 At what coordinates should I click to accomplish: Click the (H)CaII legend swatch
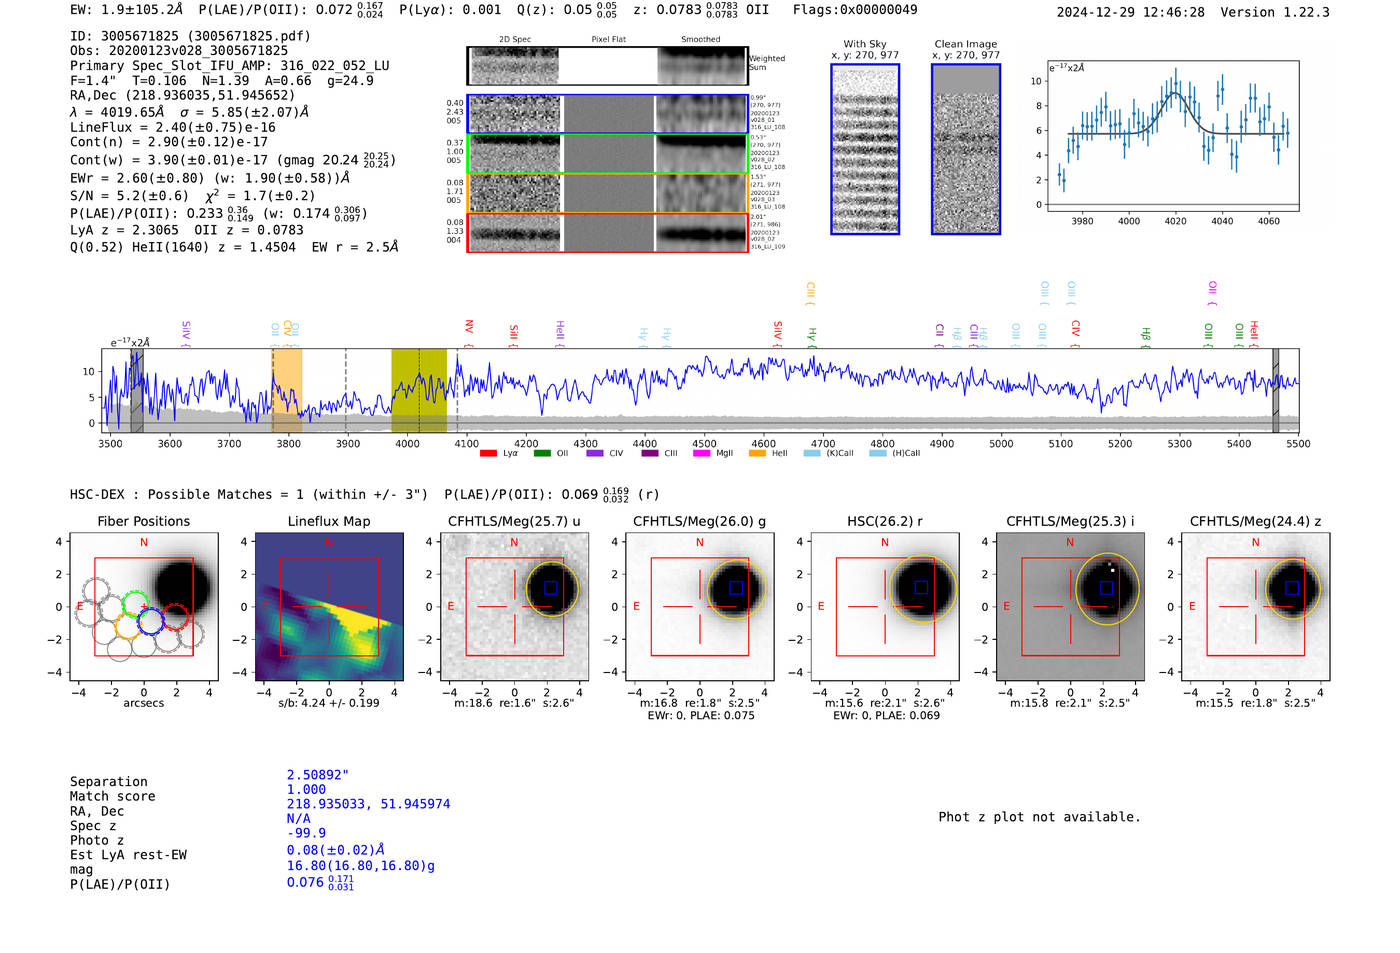(x=878, y=454)
